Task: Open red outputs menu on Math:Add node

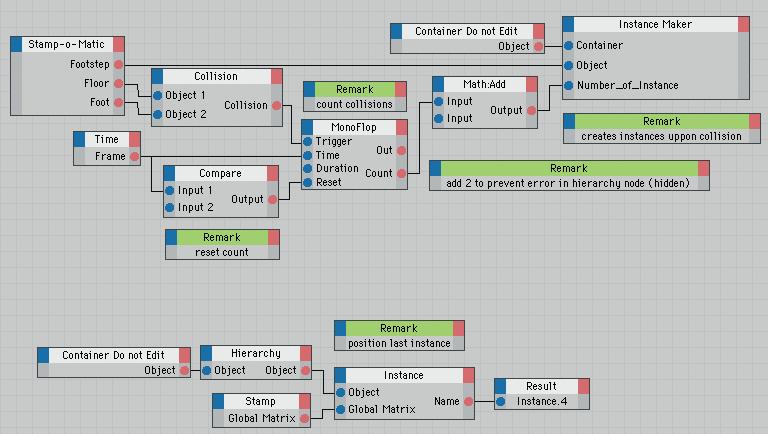Action: click(x=532, y=84)
